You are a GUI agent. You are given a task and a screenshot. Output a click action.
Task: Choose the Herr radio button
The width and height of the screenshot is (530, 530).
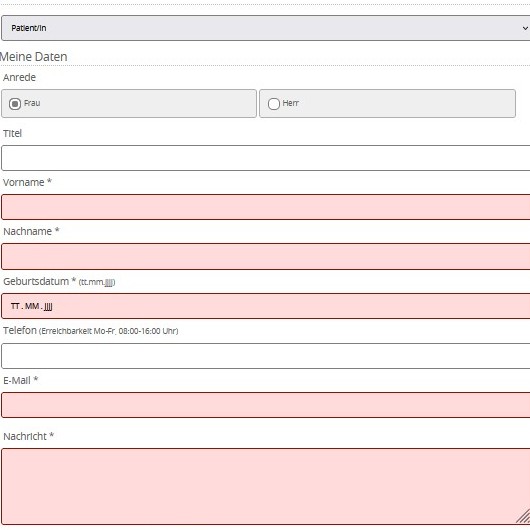click(274, 104)
